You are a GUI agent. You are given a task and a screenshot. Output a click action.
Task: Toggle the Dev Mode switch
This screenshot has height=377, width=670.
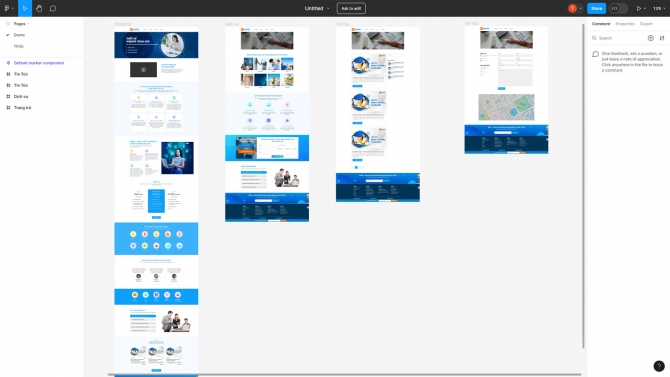click(618, 8)
